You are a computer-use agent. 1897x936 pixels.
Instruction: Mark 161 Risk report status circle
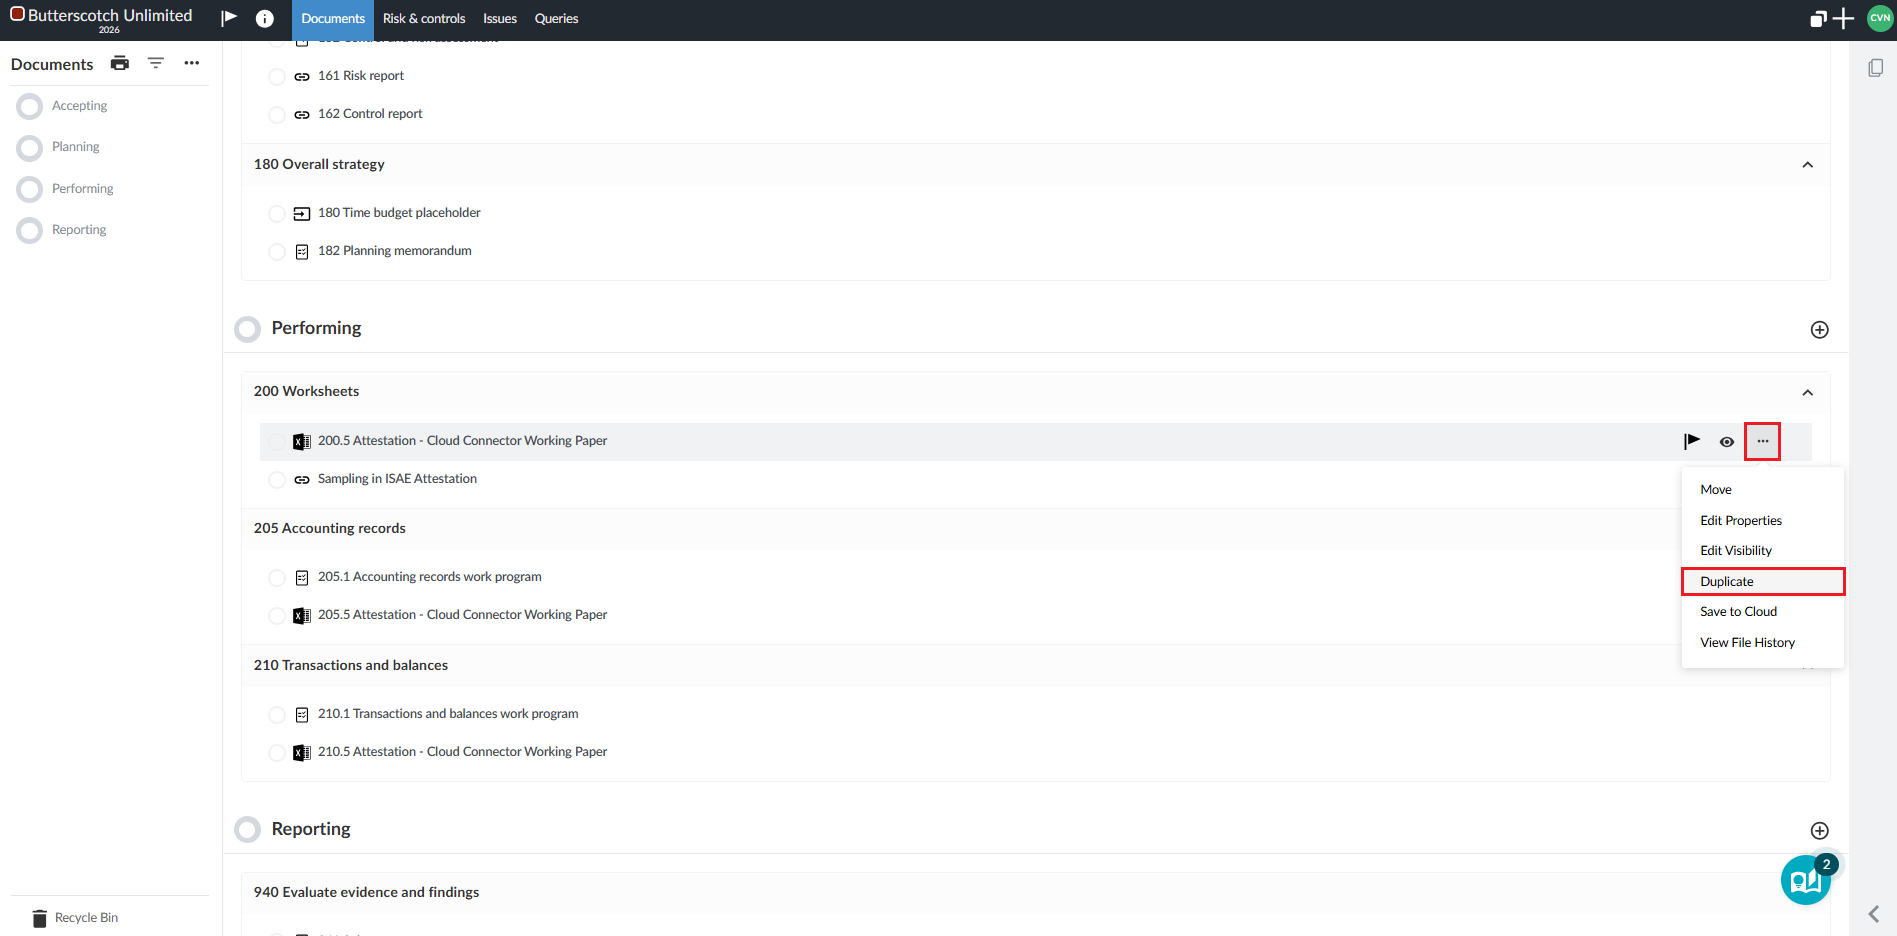tap(277, 77)
